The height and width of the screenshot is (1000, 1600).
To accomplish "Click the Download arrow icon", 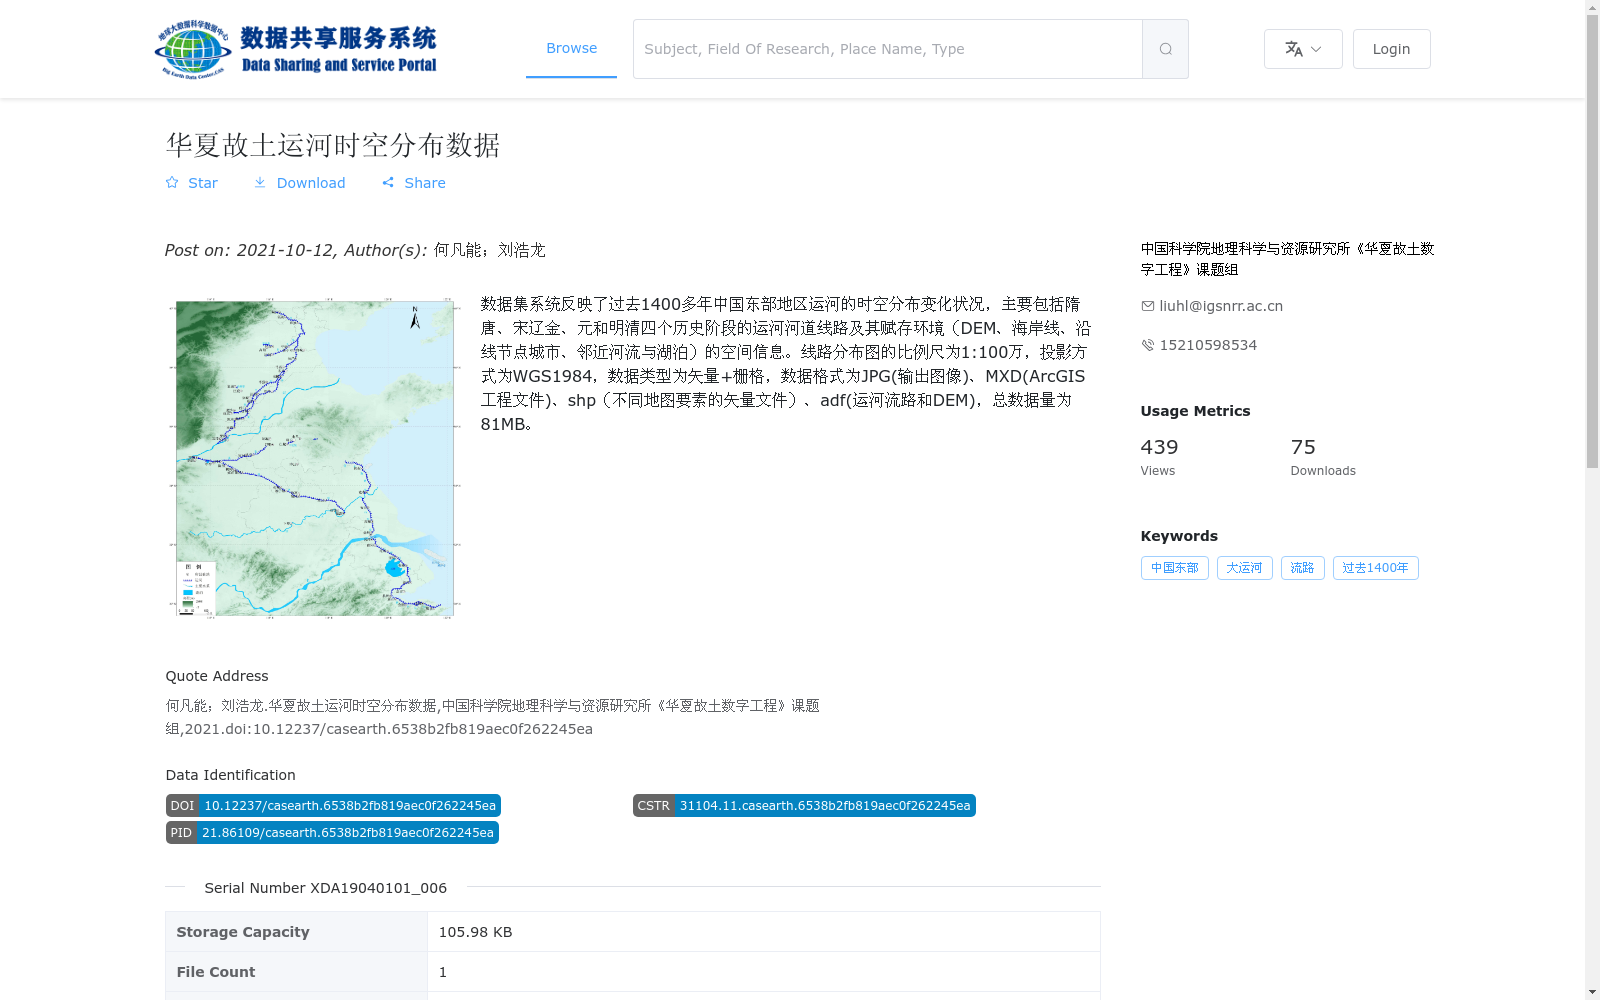I will (260, 182).
